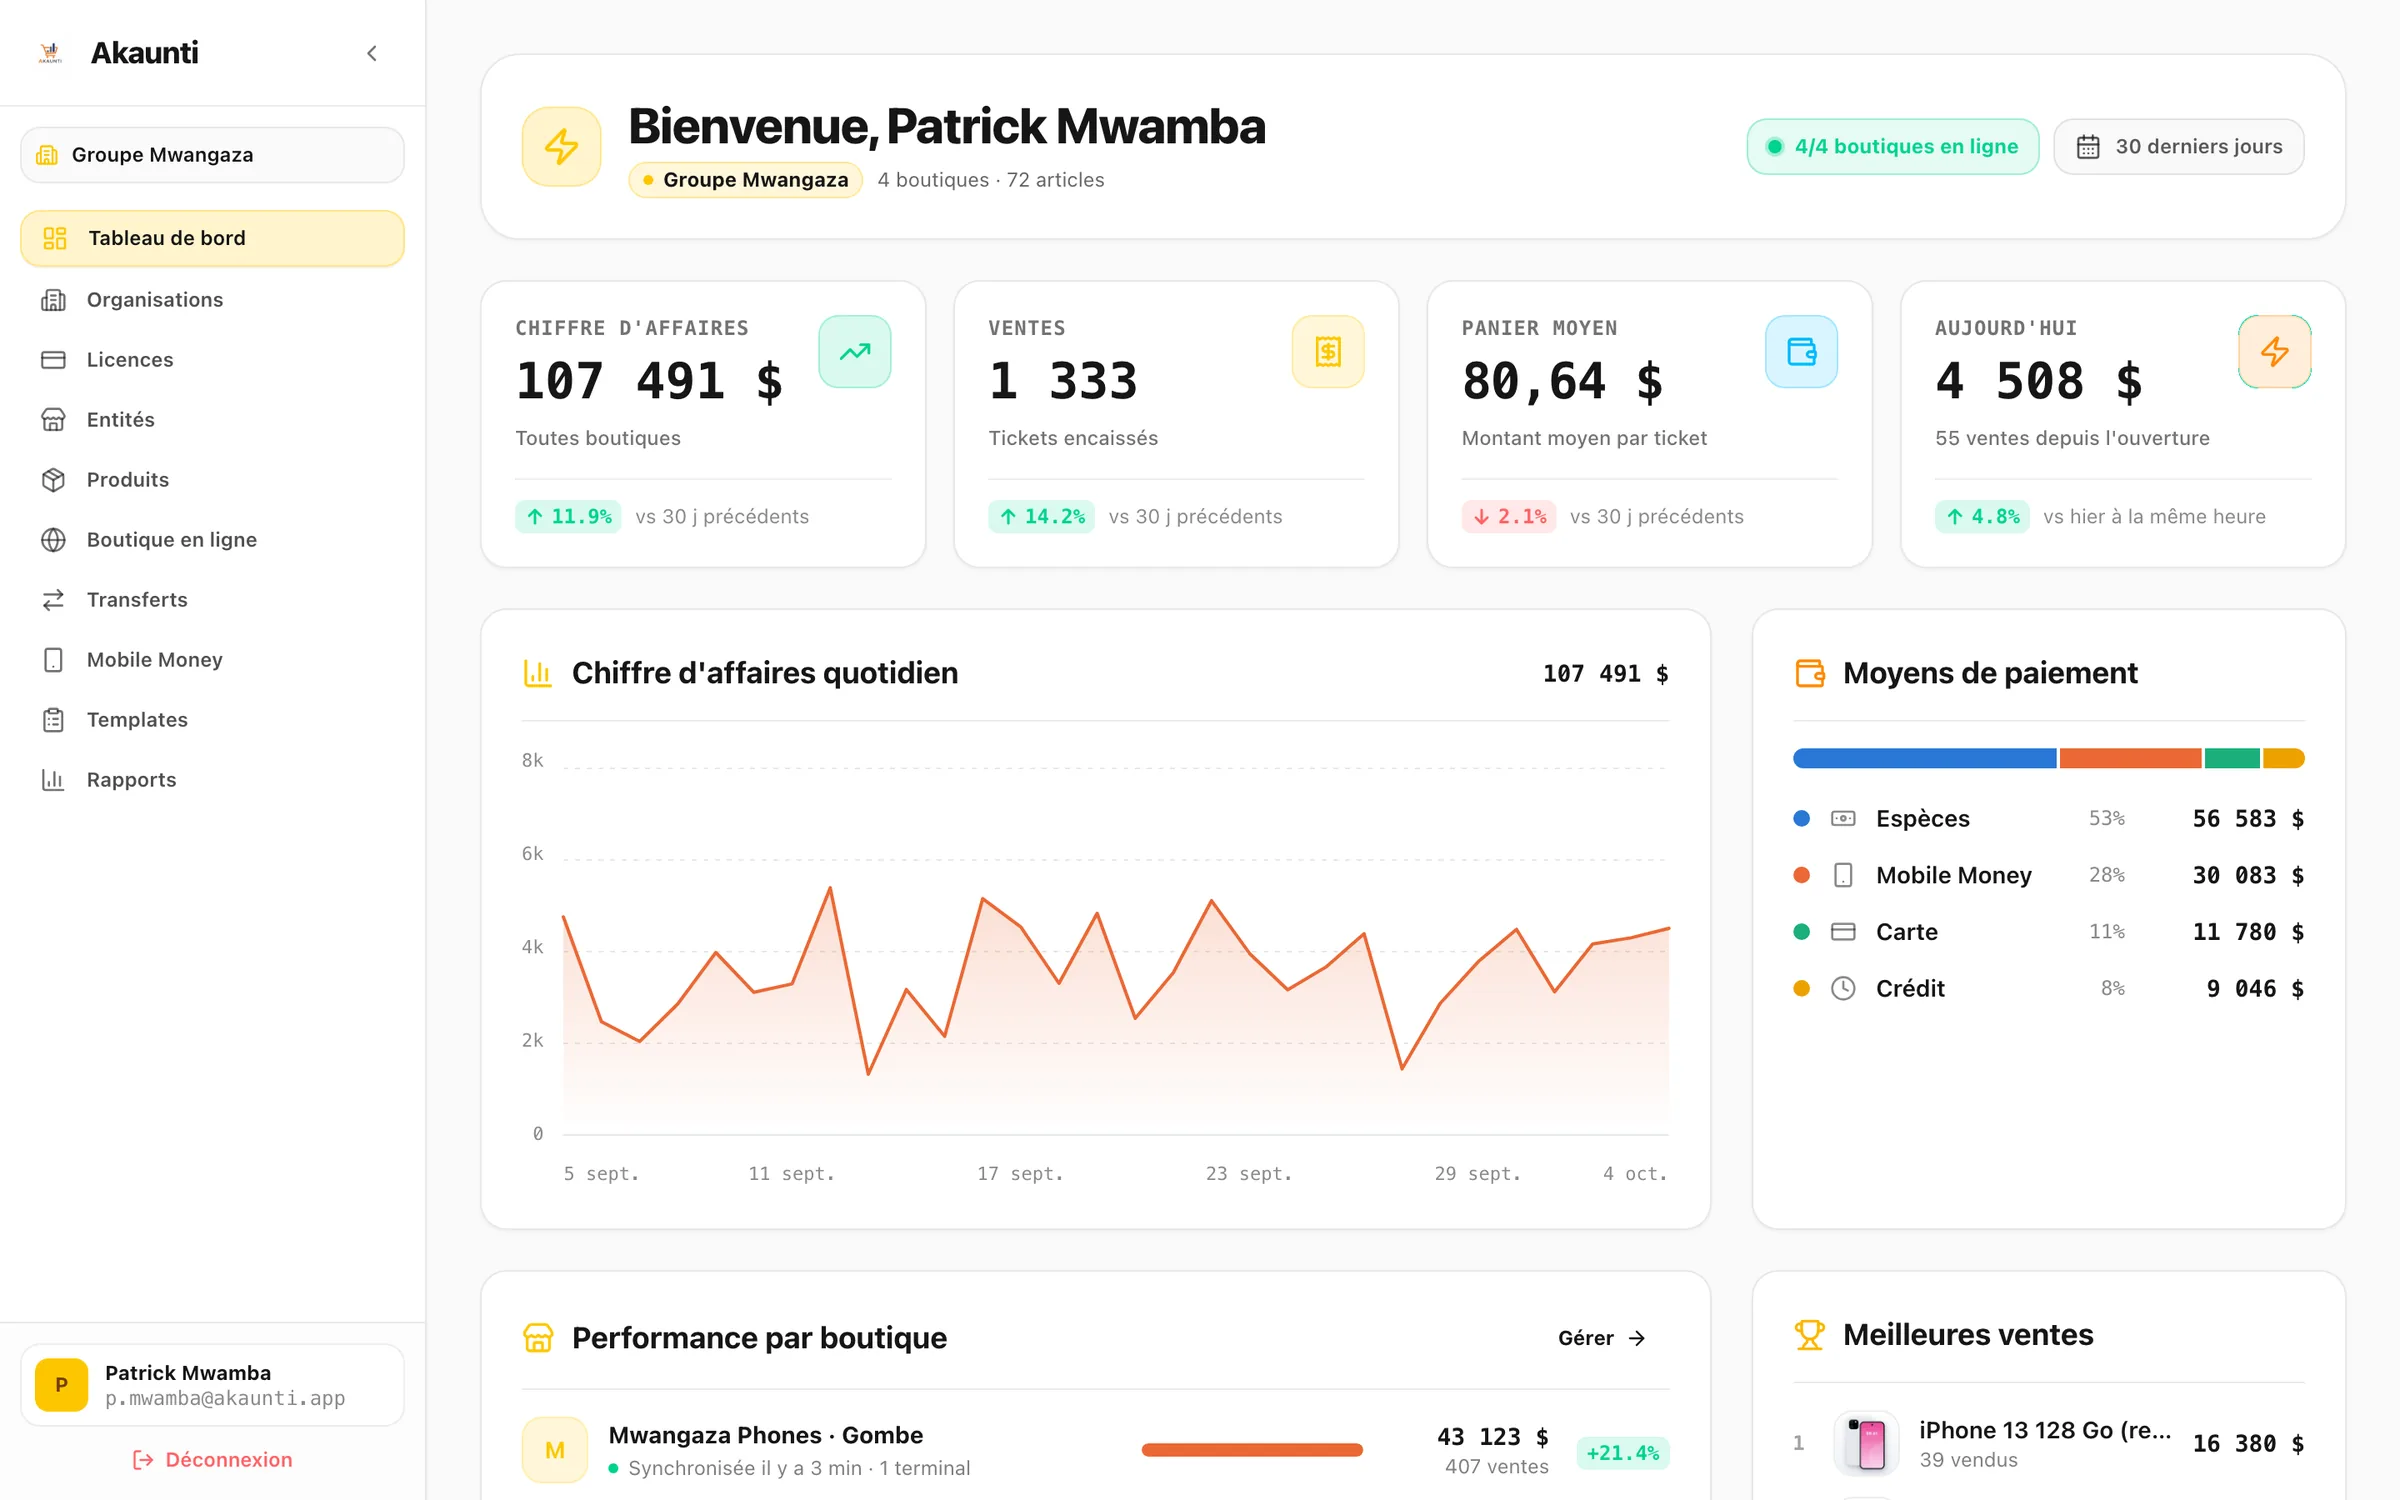Viewport: 2400px width, 1500px height.
Task: Click the wallet icon on Panier moyen card
Action: pos(1801,352)
